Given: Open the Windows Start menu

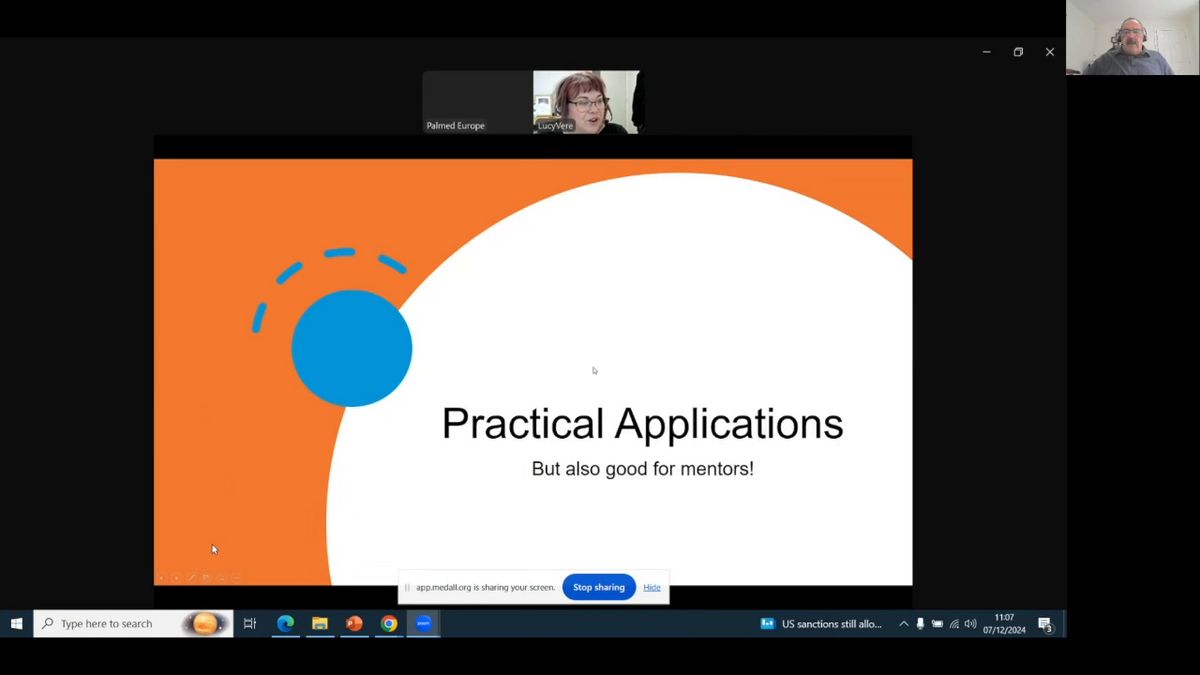Looking at the screenshot, I should 16,624.
